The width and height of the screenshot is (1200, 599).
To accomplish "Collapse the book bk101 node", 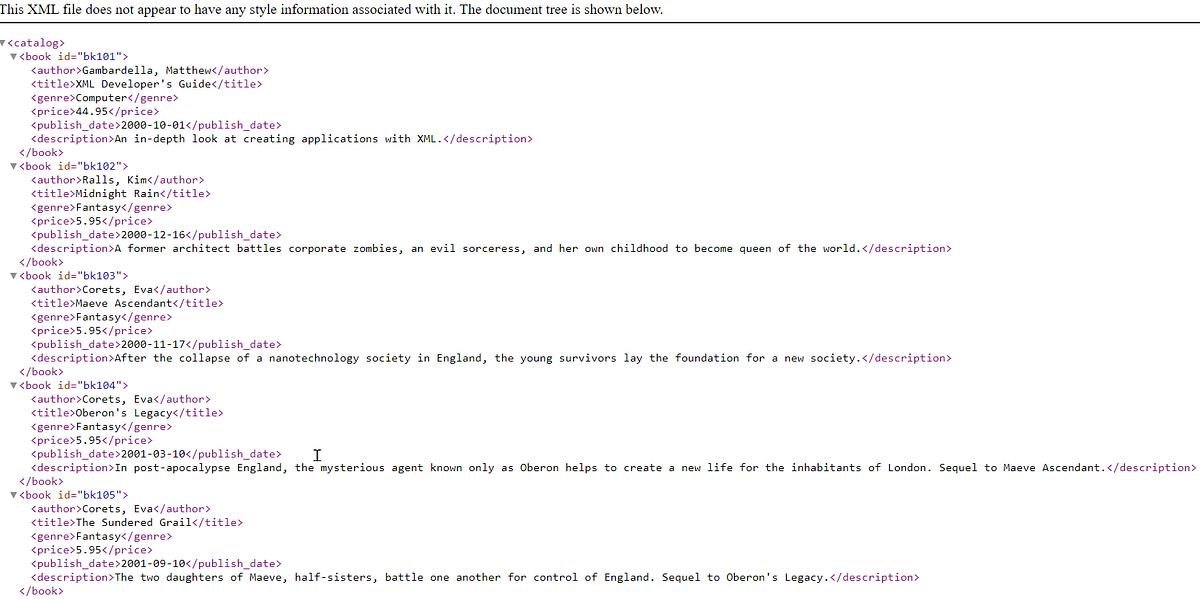I will coord(16,56).
